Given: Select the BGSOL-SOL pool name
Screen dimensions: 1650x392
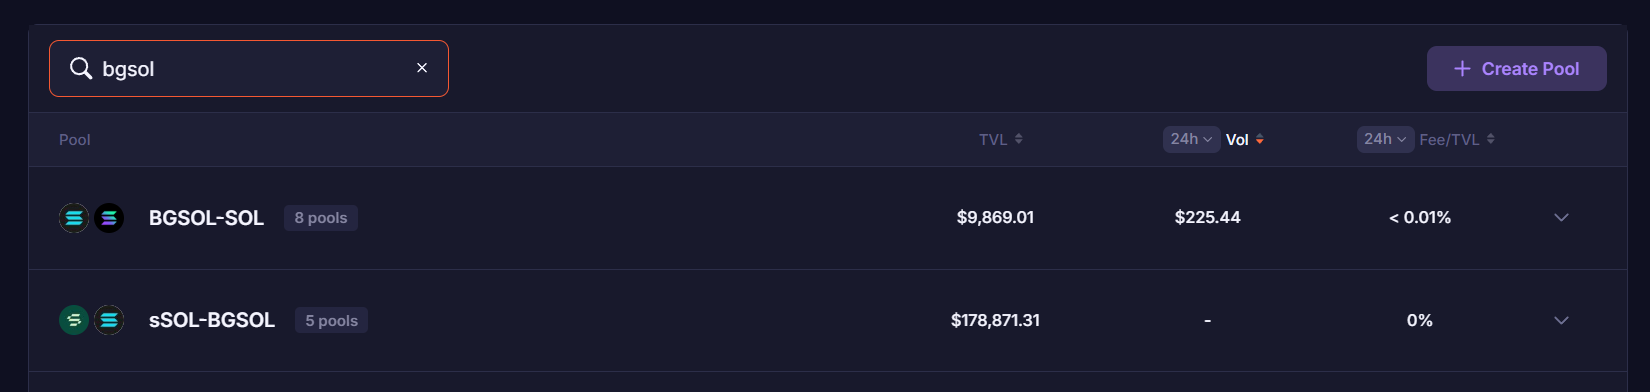Looking at the screenshot, I should pos(206,218).
